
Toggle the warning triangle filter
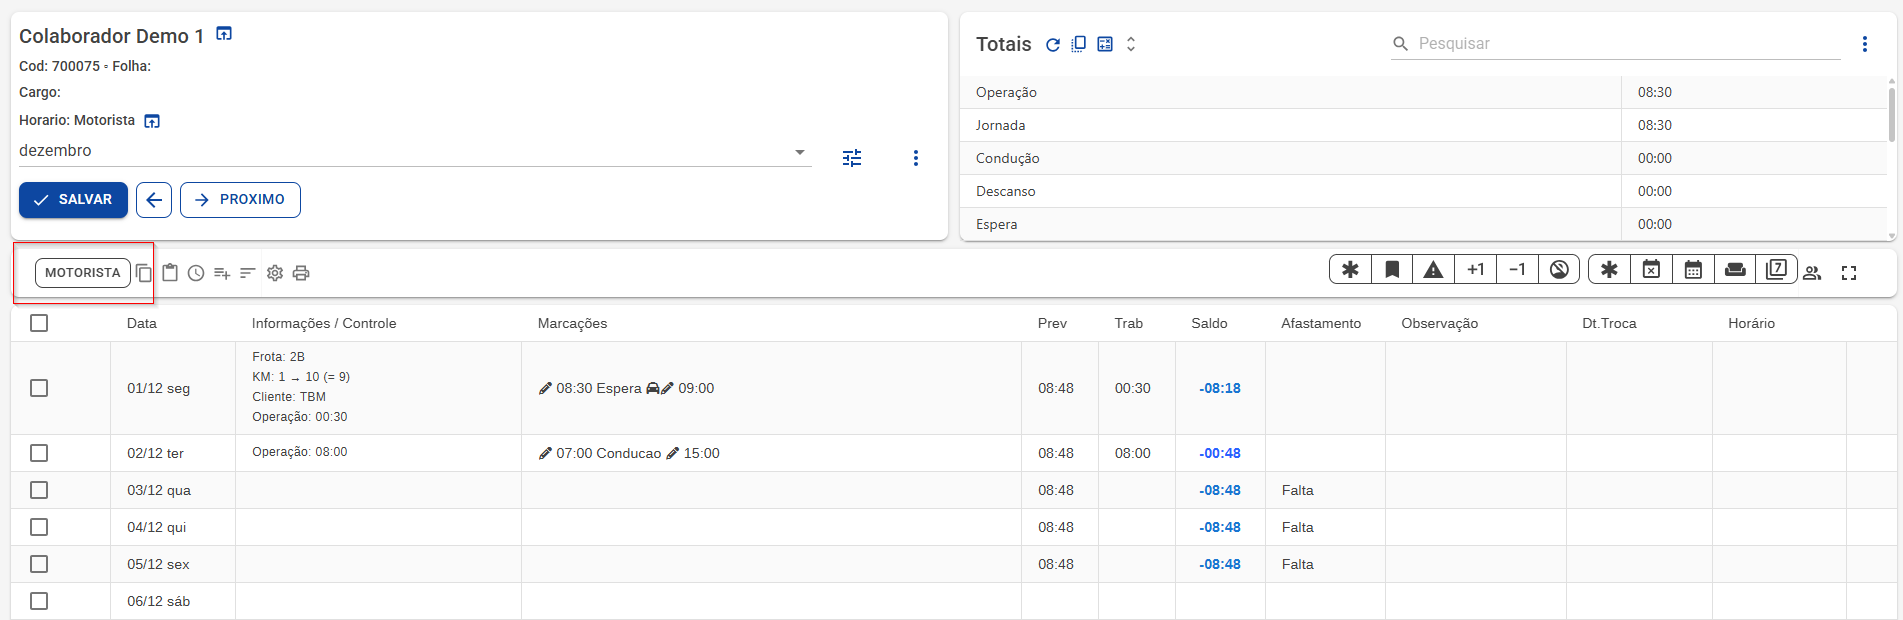pyautogui.click(x=1433, y=269)
